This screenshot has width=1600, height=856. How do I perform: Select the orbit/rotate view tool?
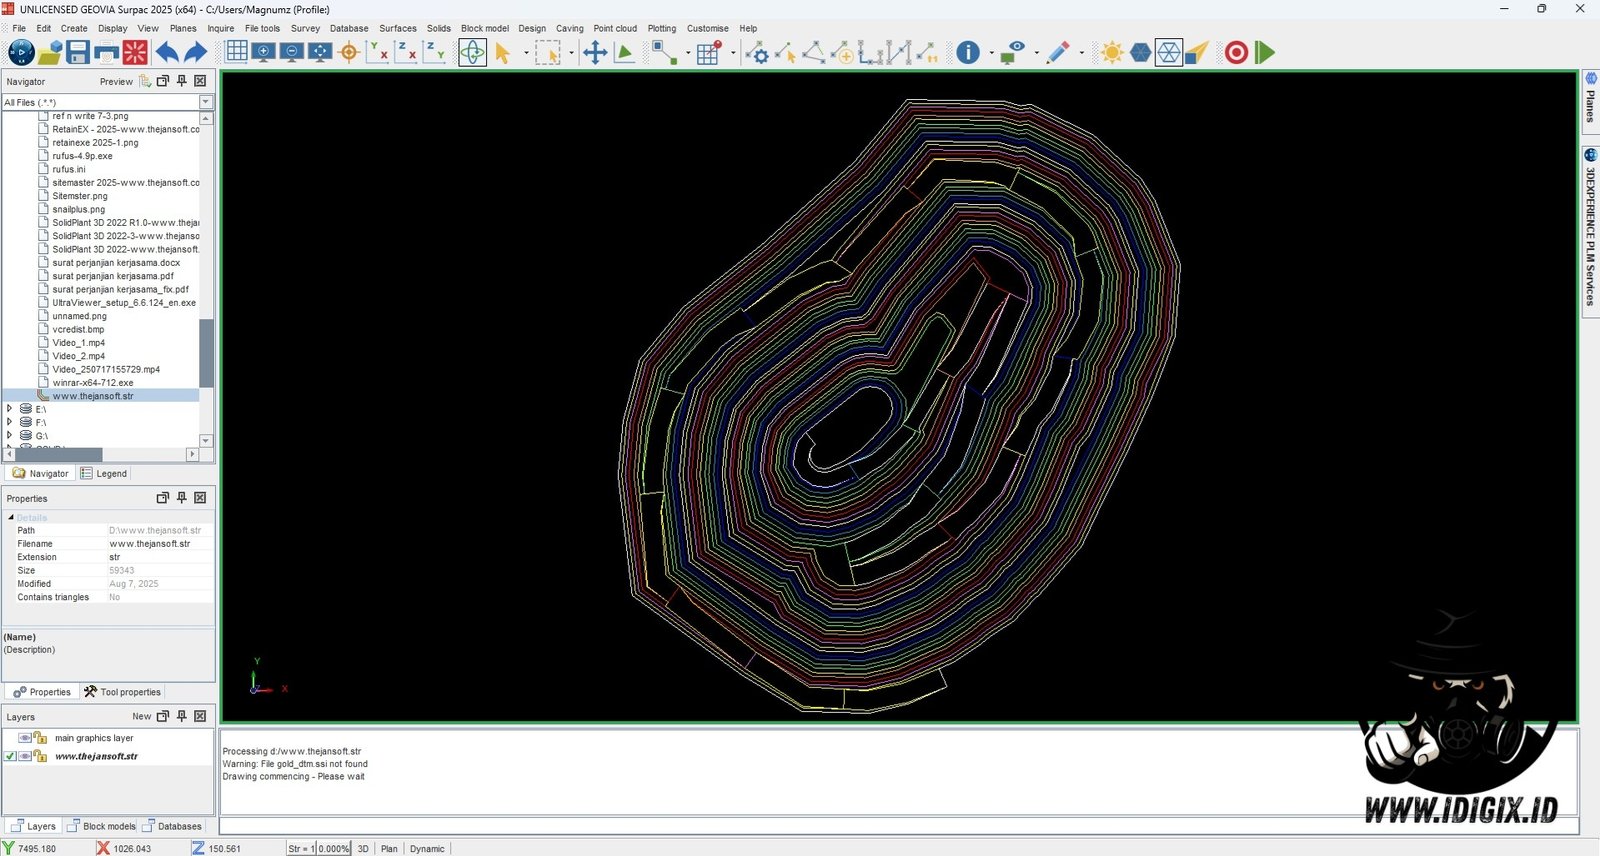(x=472, y=52)
